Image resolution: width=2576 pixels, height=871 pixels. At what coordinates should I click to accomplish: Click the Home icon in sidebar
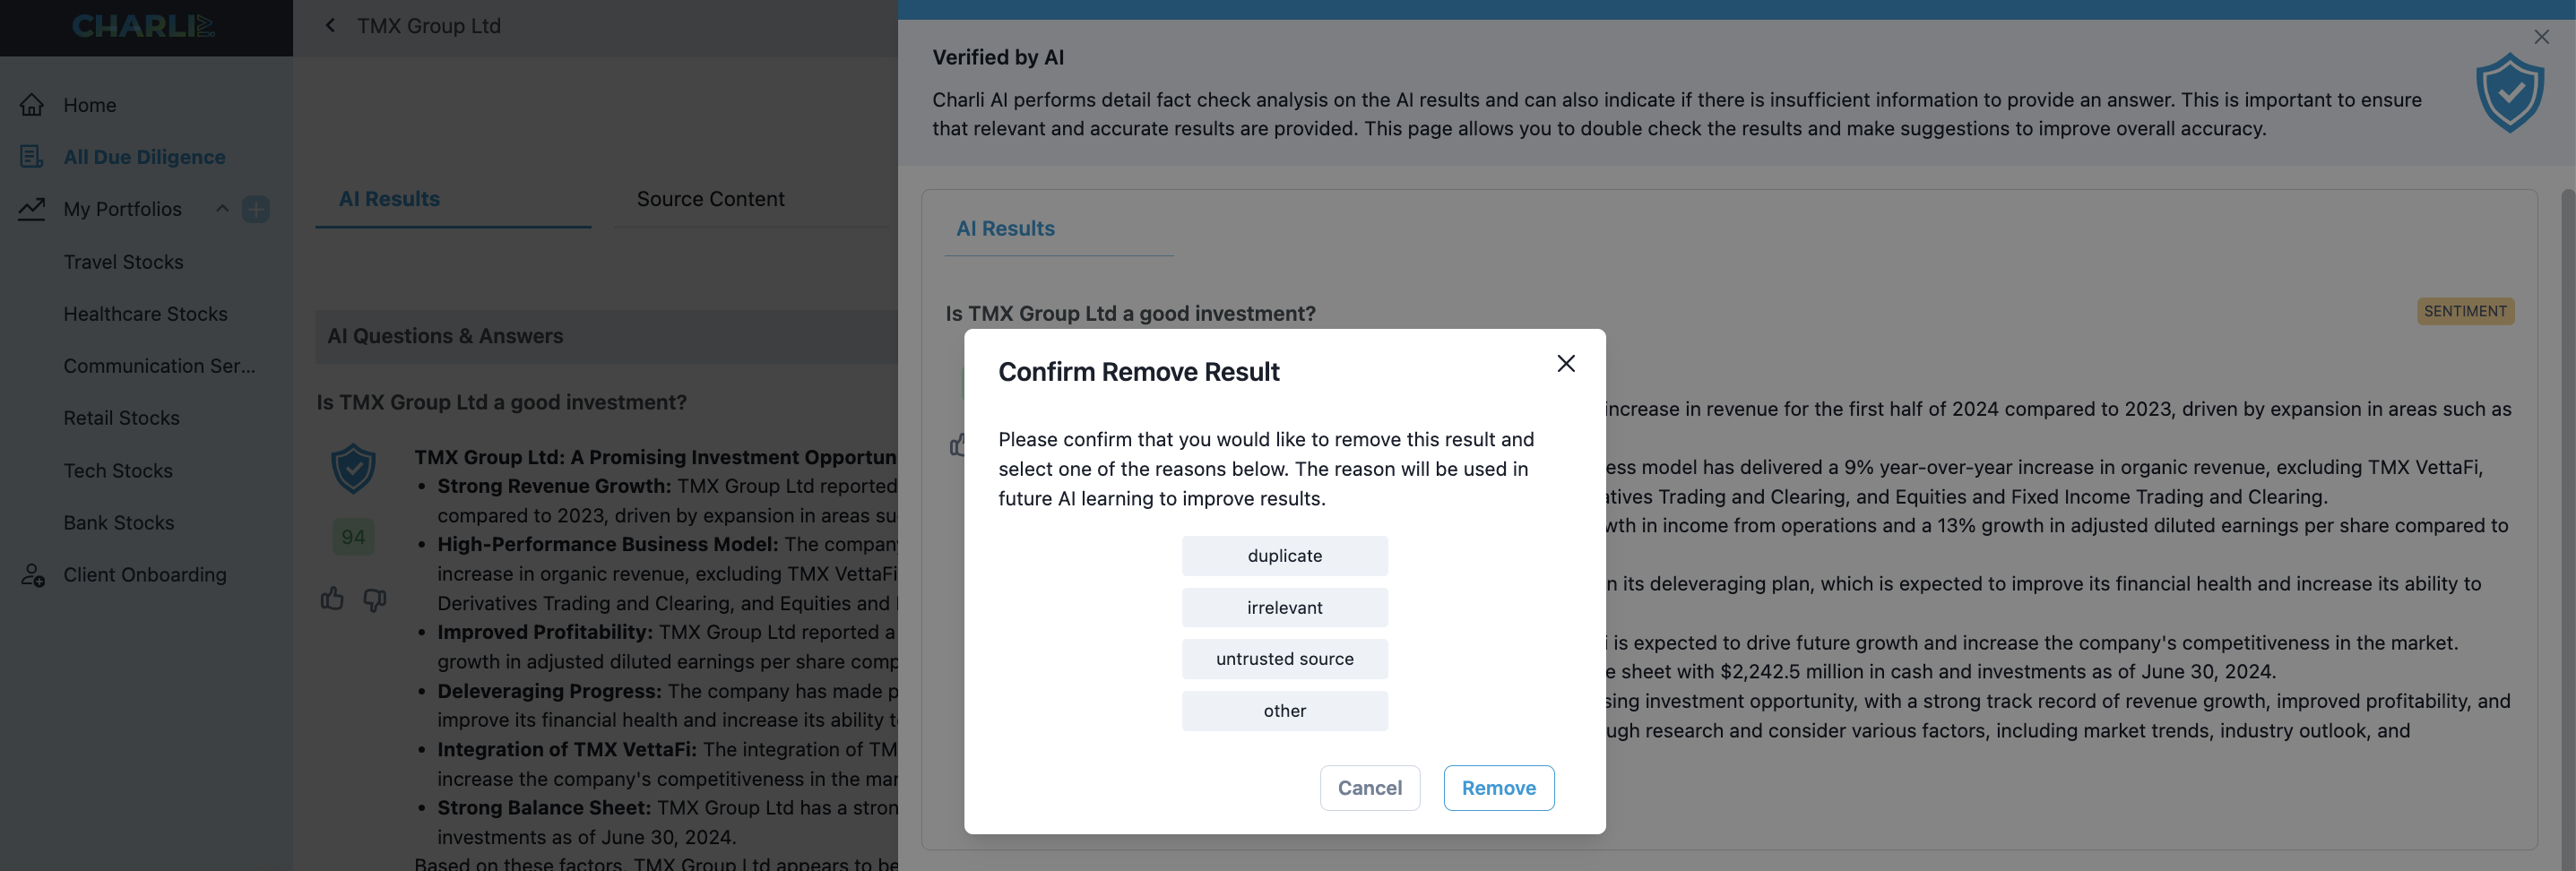tap(32, 105)
